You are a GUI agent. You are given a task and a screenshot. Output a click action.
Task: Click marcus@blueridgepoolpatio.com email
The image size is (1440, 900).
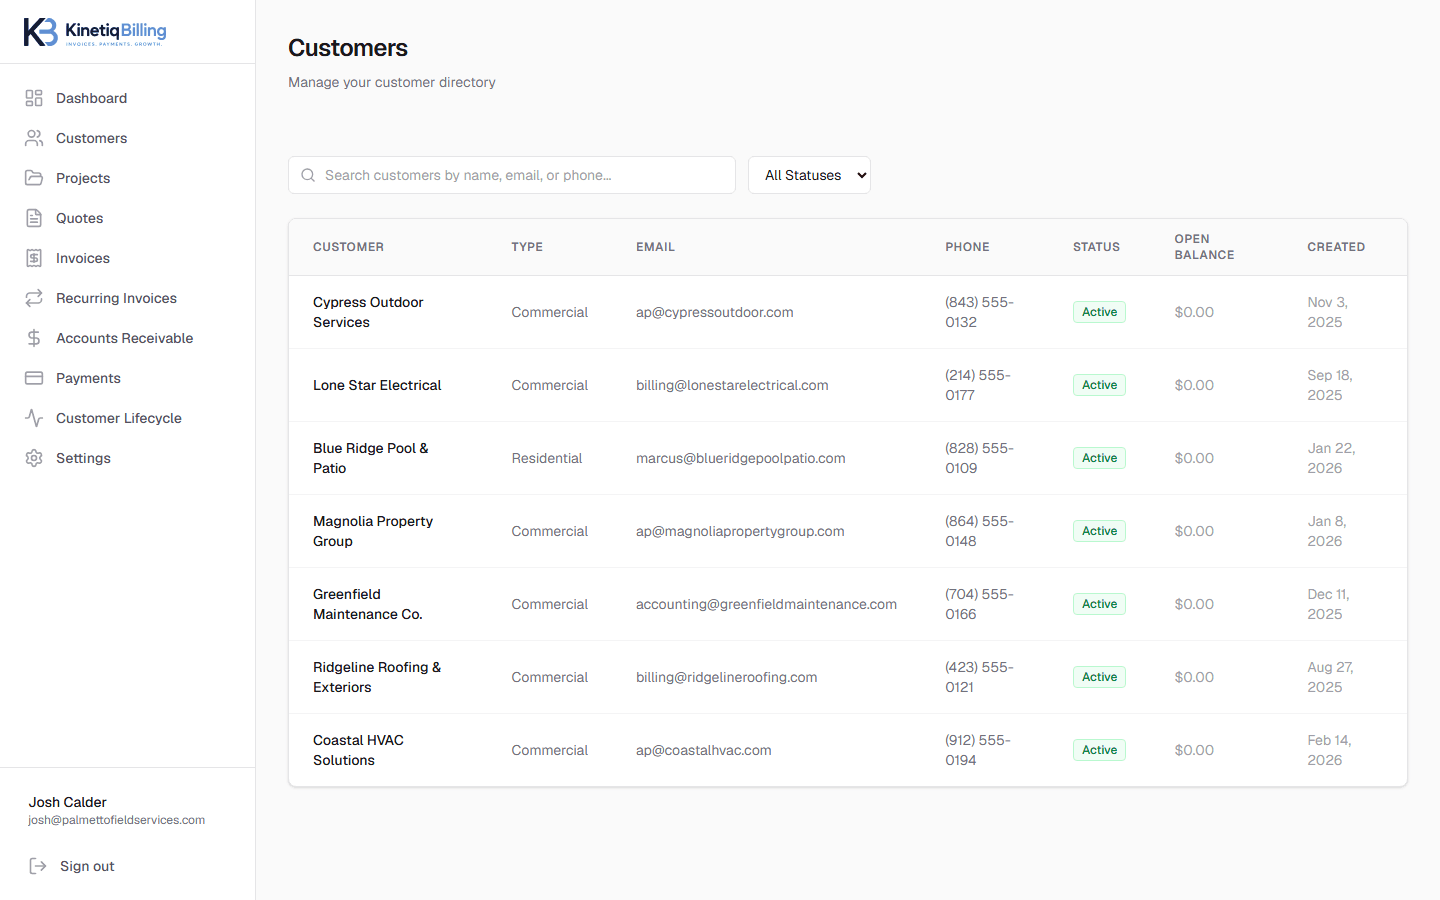pos(741,458)
